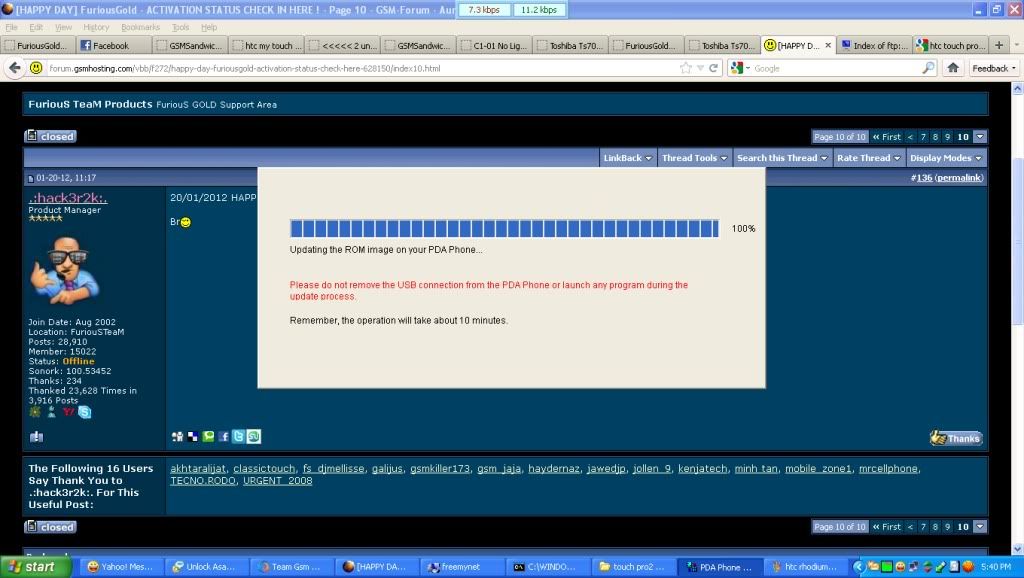The height and width of the screenshot is (578, 1024).
Task: Share post via the Delicious checkered icon
Action: pos(193,436)
